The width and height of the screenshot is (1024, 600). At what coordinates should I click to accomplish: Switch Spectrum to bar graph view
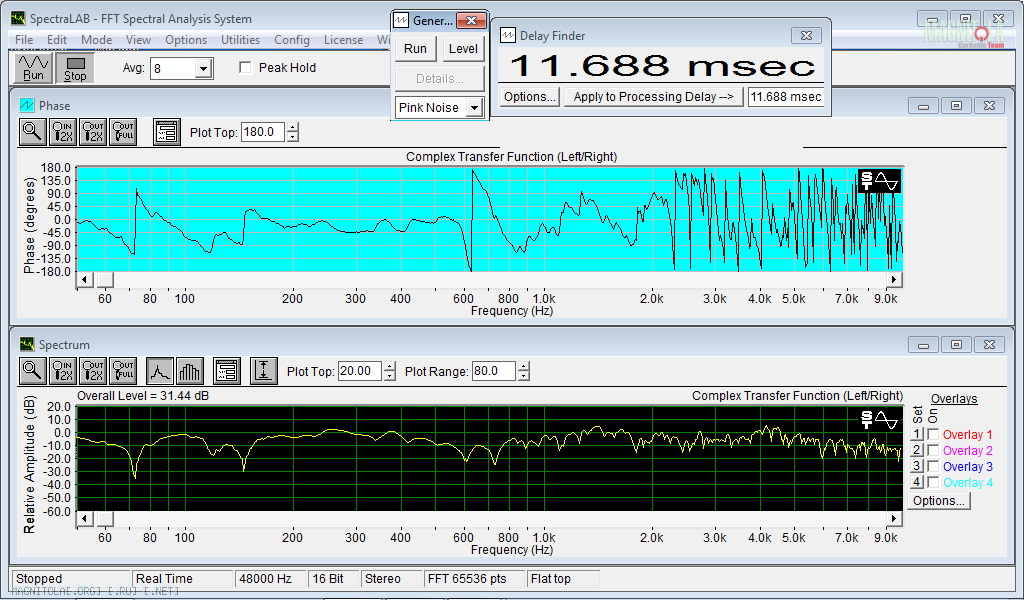pyautogui.click(x=190, y=371)
